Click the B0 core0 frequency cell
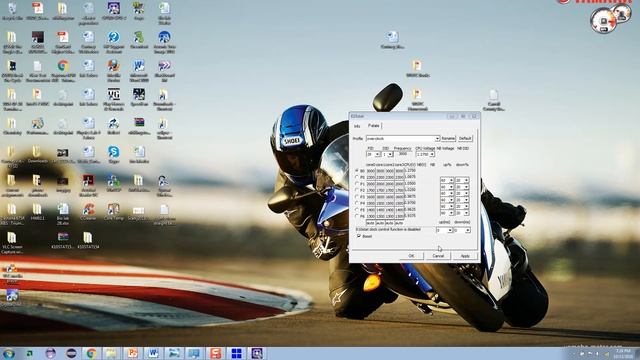Screen dimensions: 640x360 pos(371,171)
